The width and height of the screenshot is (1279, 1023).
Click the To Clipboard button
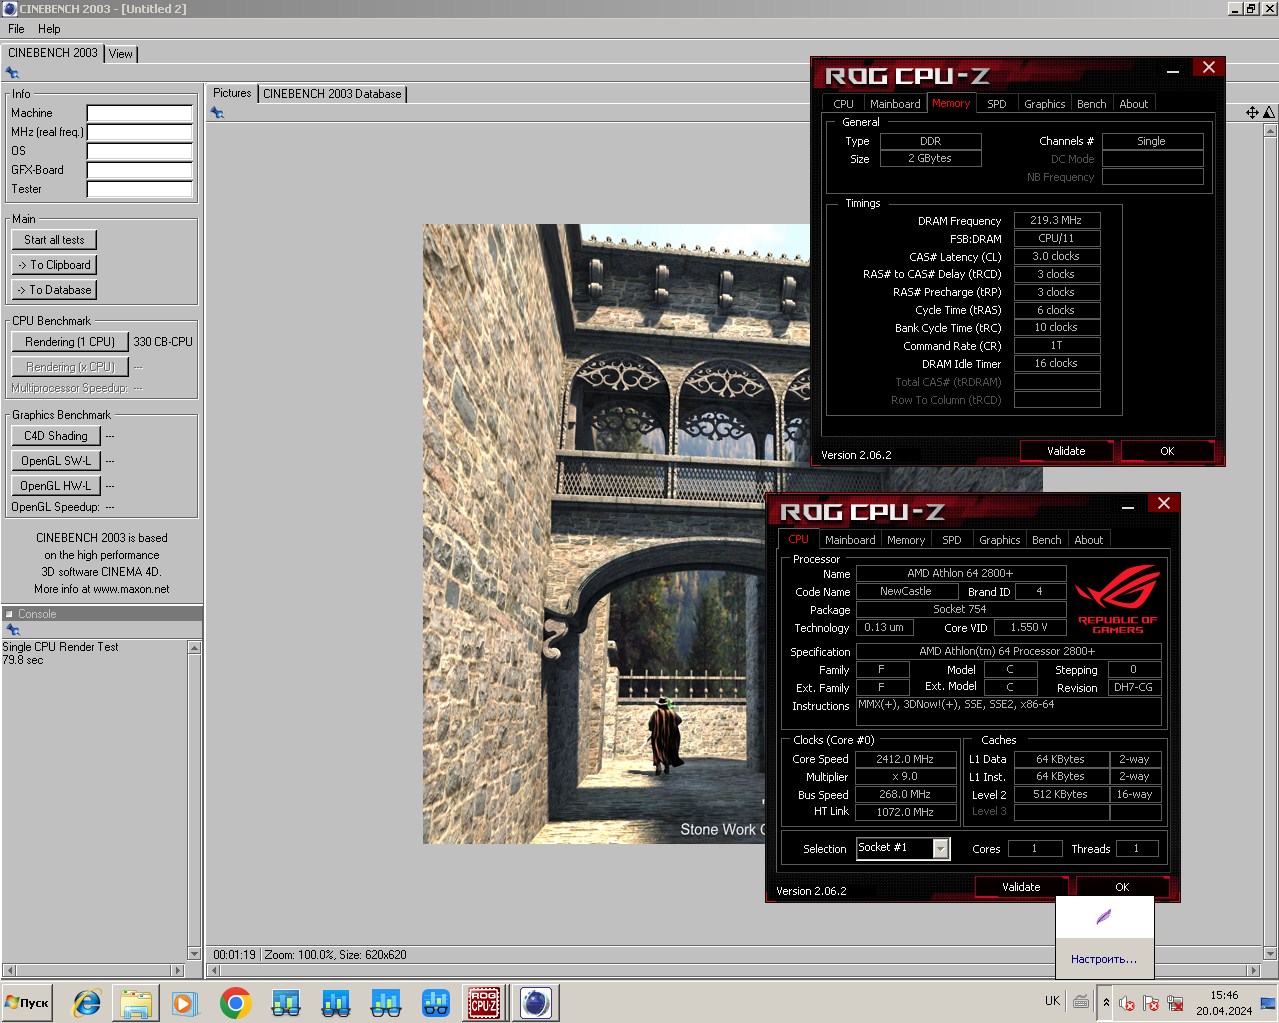(x=54, y=265)
